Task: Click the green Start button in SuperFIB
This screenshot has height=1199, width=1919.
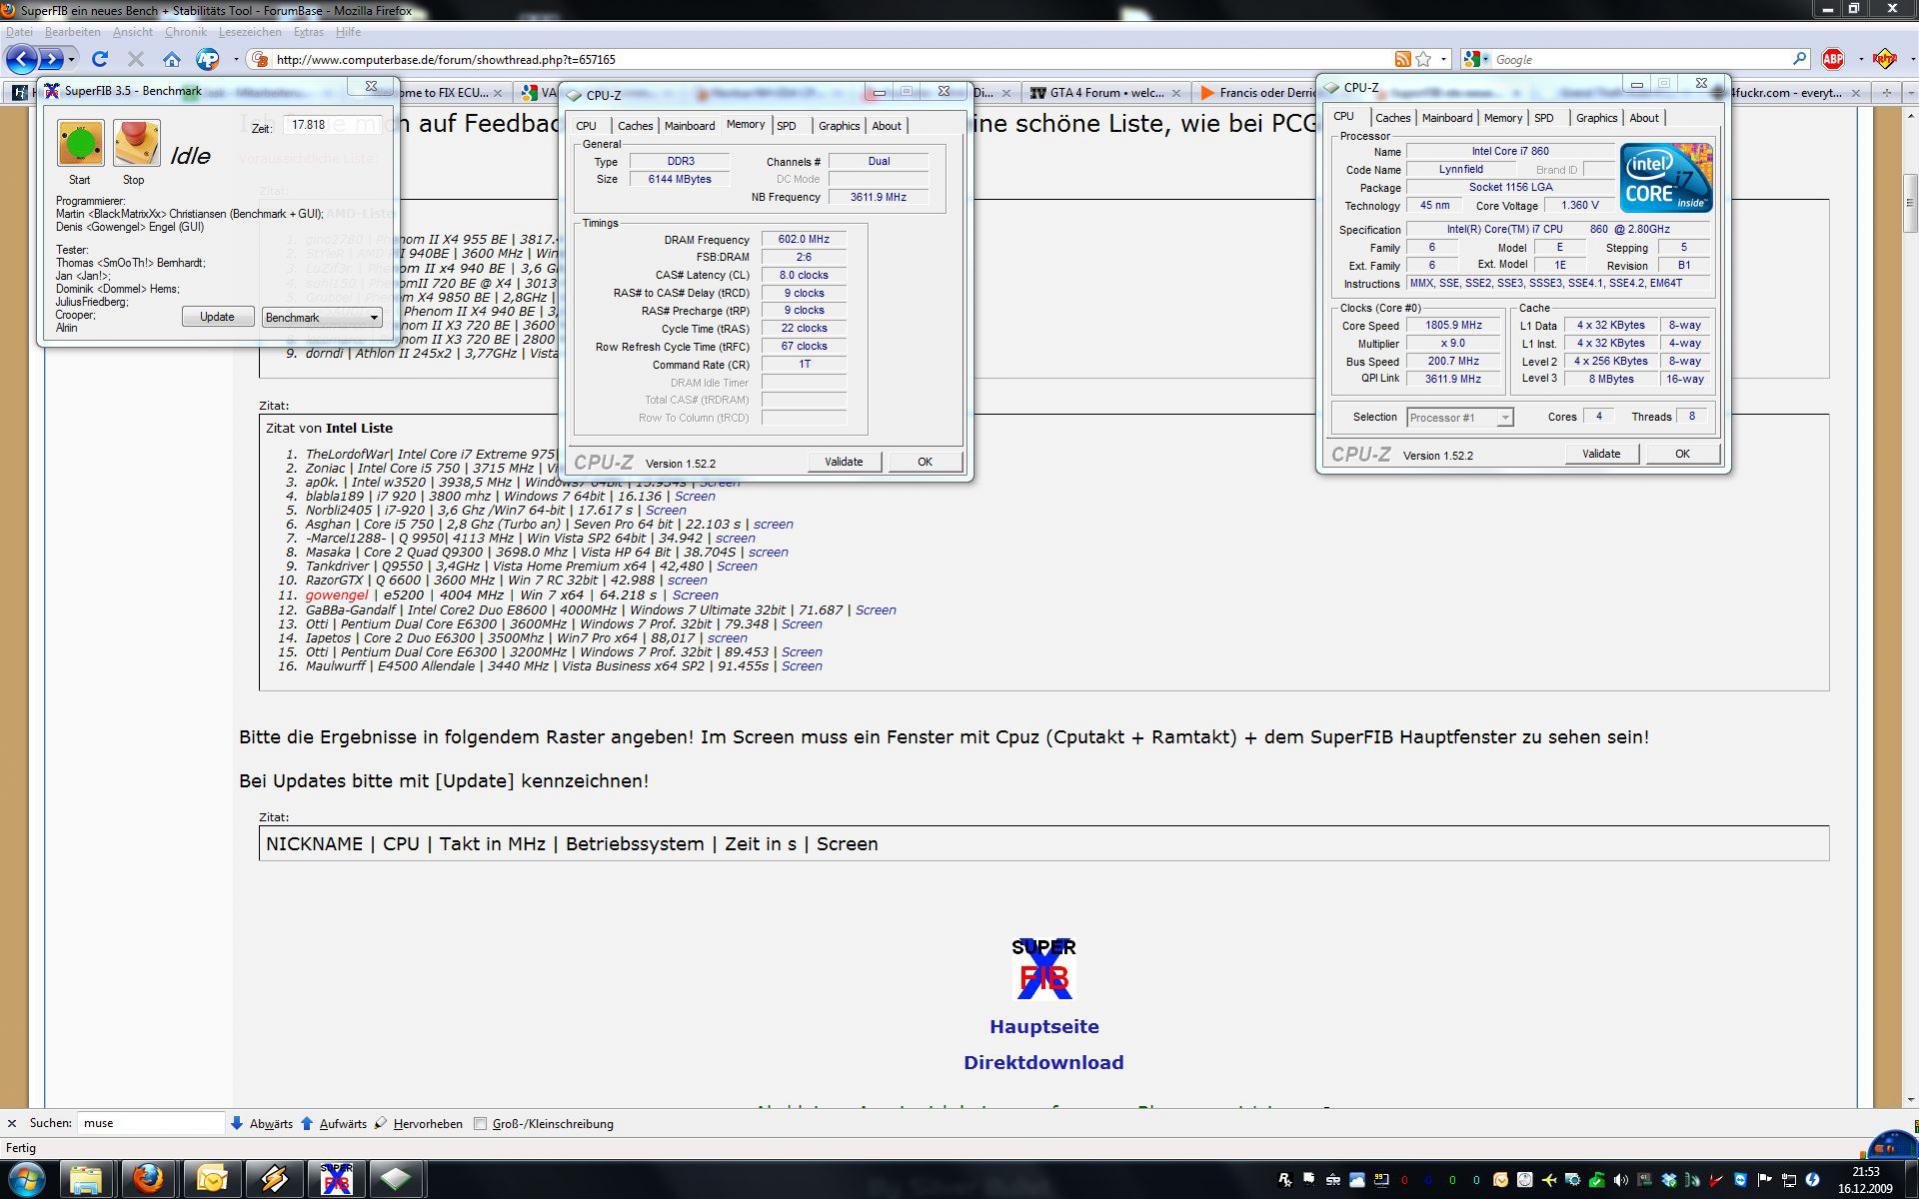Action: pyautogui.click(x=80, y=143)
